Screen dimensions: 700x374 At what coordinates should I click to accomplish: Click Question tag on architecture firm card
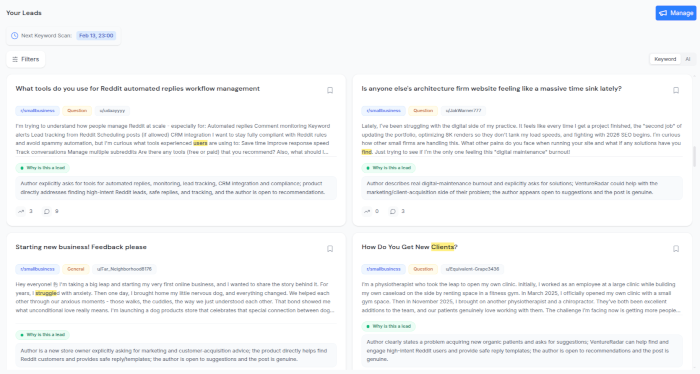coord(423,110)
